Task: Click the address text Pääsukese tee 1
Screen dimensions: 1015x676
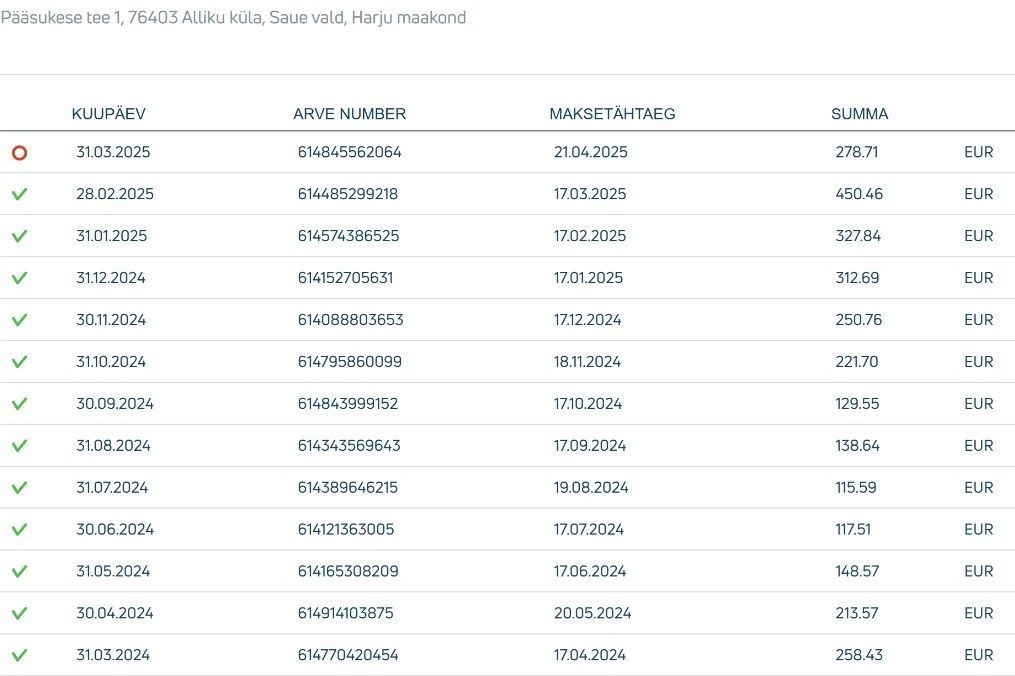Action: point(61,17)
